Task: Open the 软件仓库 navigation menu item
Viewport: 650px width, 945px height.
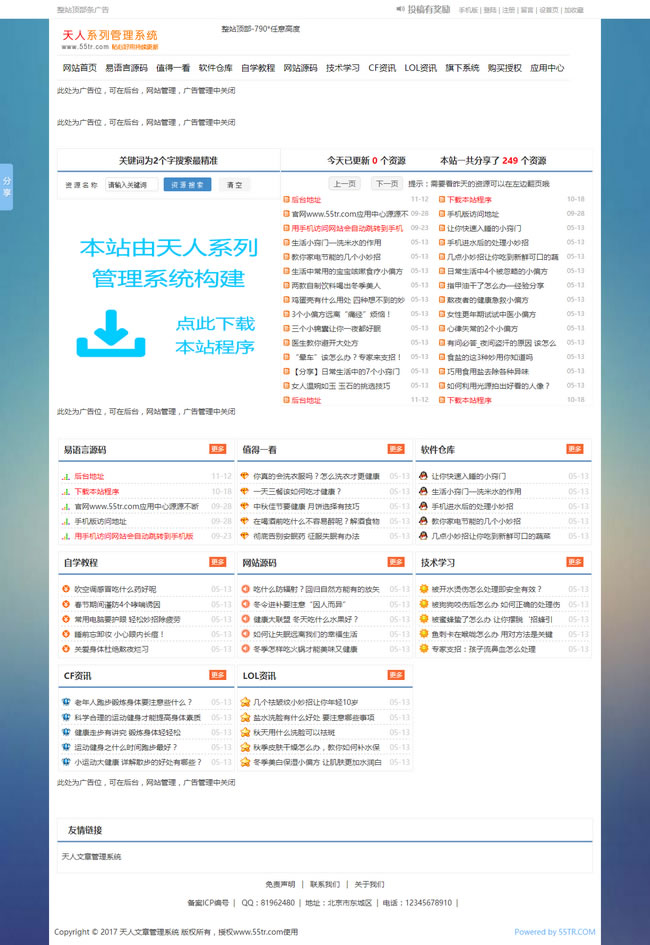Action: 215,68
